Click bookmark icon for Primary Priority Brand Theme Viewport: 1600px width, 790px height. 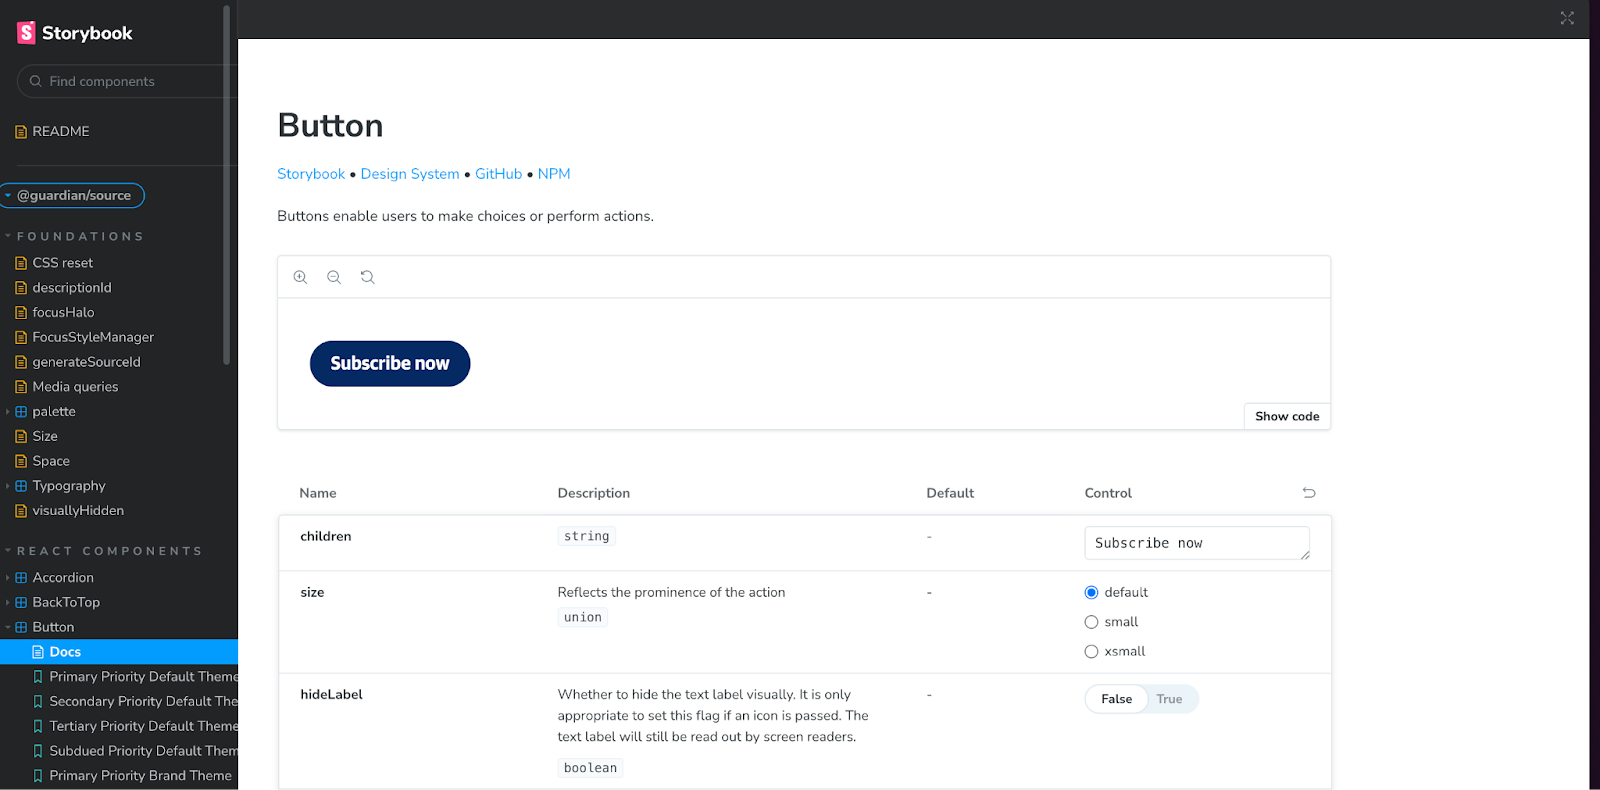click(x=38, y=776)
